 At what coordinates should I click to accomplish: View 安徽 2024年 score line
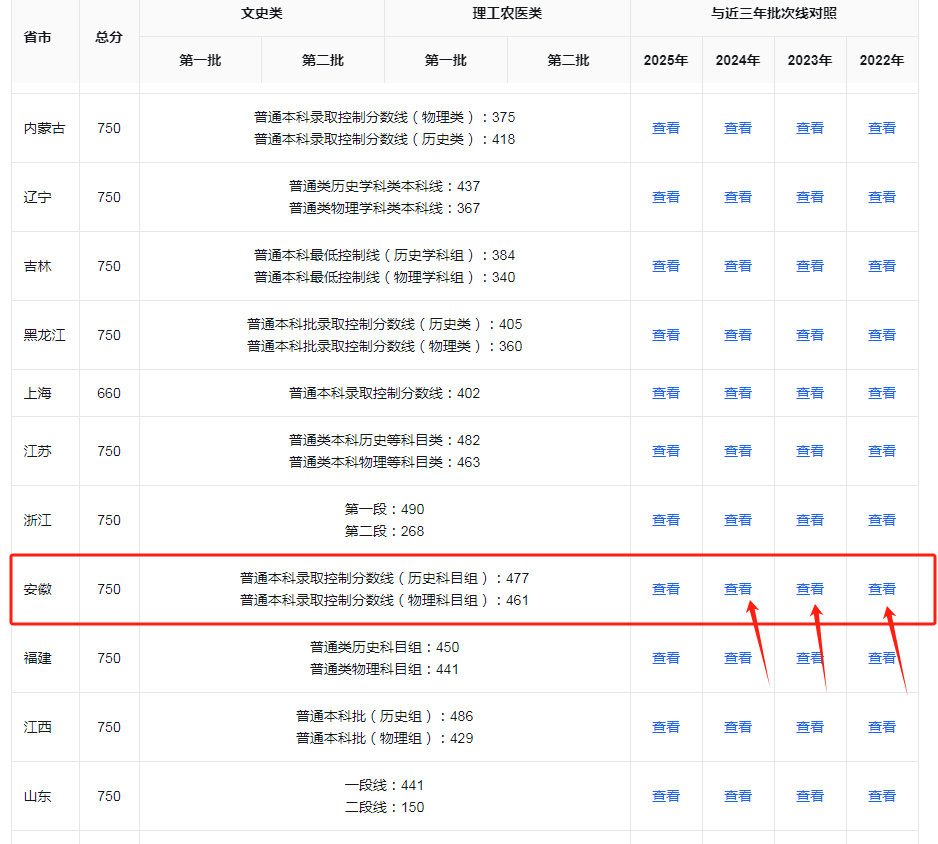[x=738, y=589]
